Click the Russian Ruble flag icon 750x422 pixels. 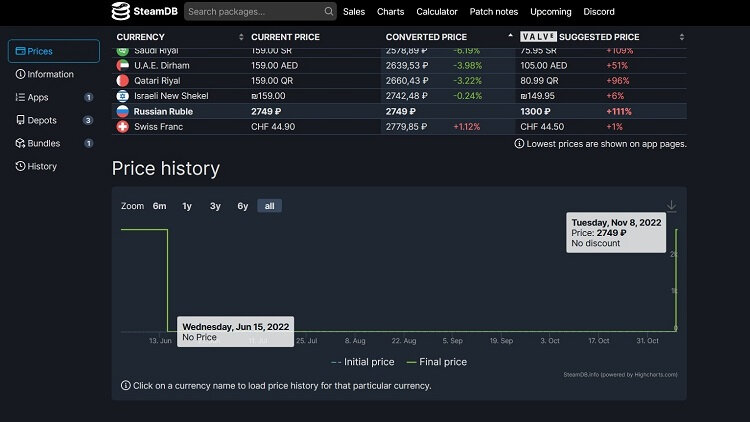pos(123,111)
